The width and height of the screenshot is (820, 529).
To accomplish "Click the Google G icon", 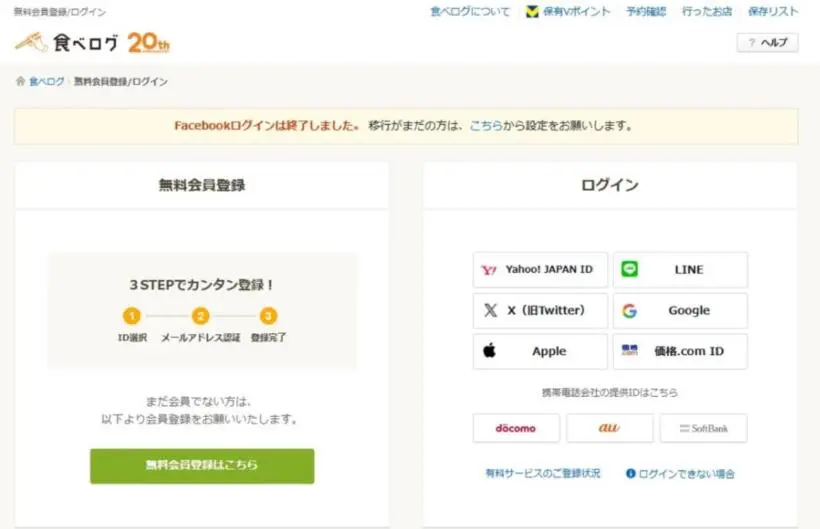I will [x=630, y=310].
